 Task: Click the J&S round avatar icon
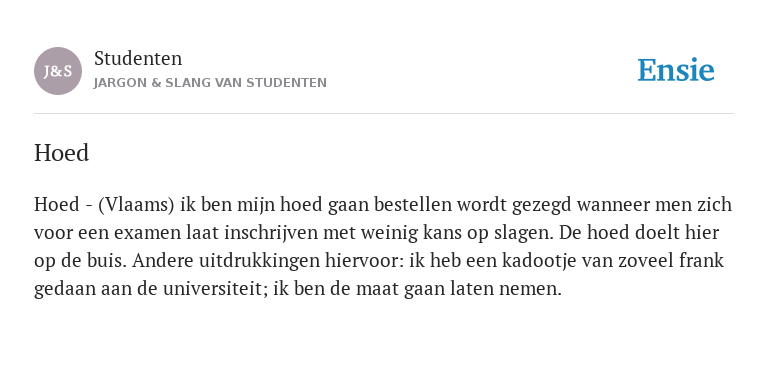(x=58, y=71)
